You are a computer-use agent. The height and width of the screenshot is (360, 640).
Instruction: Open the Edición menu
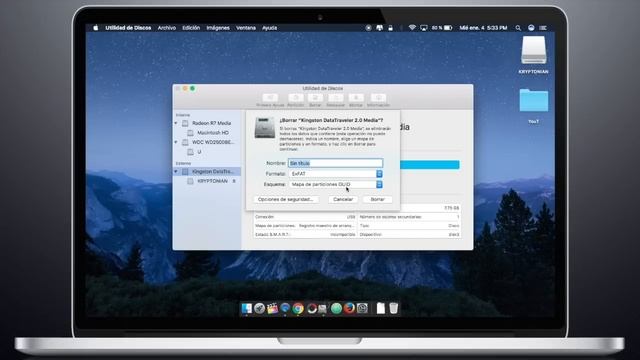click(x=191, y=28)
